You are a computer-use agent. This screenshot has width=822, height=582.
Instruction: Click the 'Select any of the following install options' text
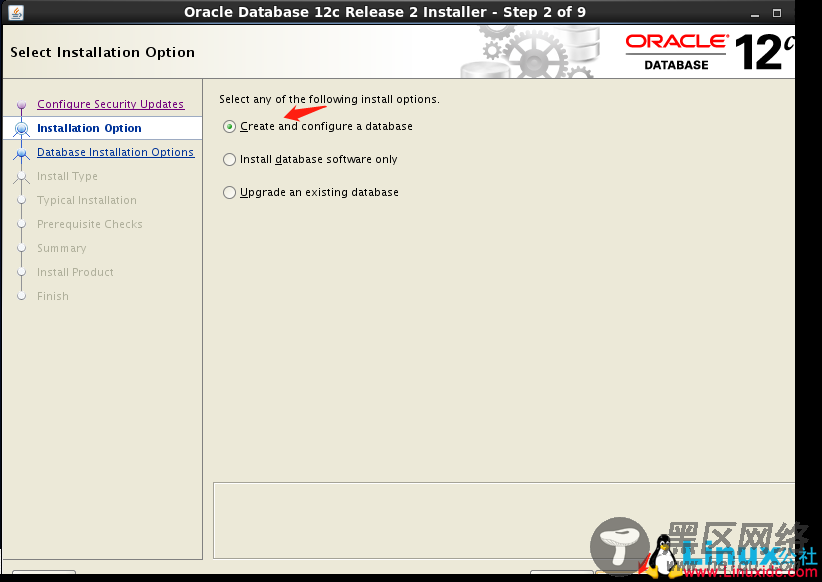[x=329, y=99]
